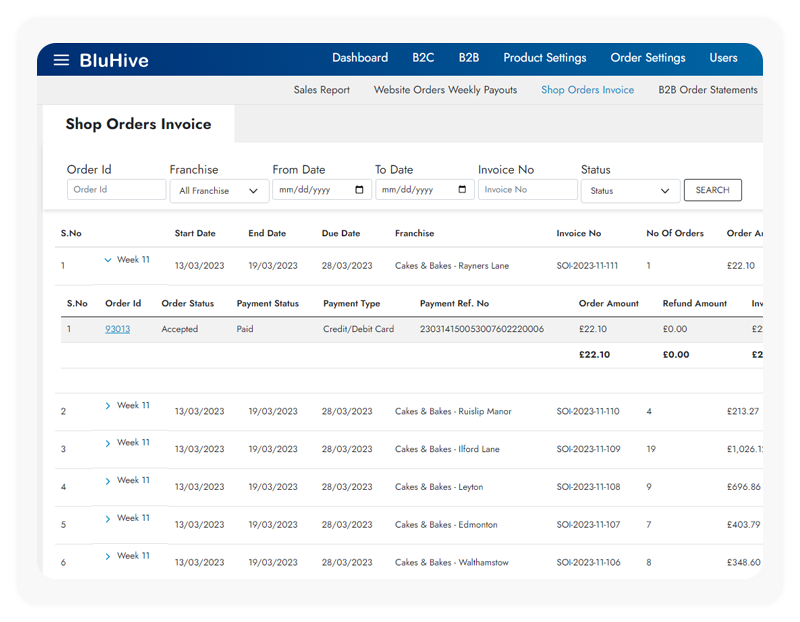The width and height of the screenshot is (800, 622).
Task: Expand Week 11 row for Ruislip Manor
Action: (108, 406)
